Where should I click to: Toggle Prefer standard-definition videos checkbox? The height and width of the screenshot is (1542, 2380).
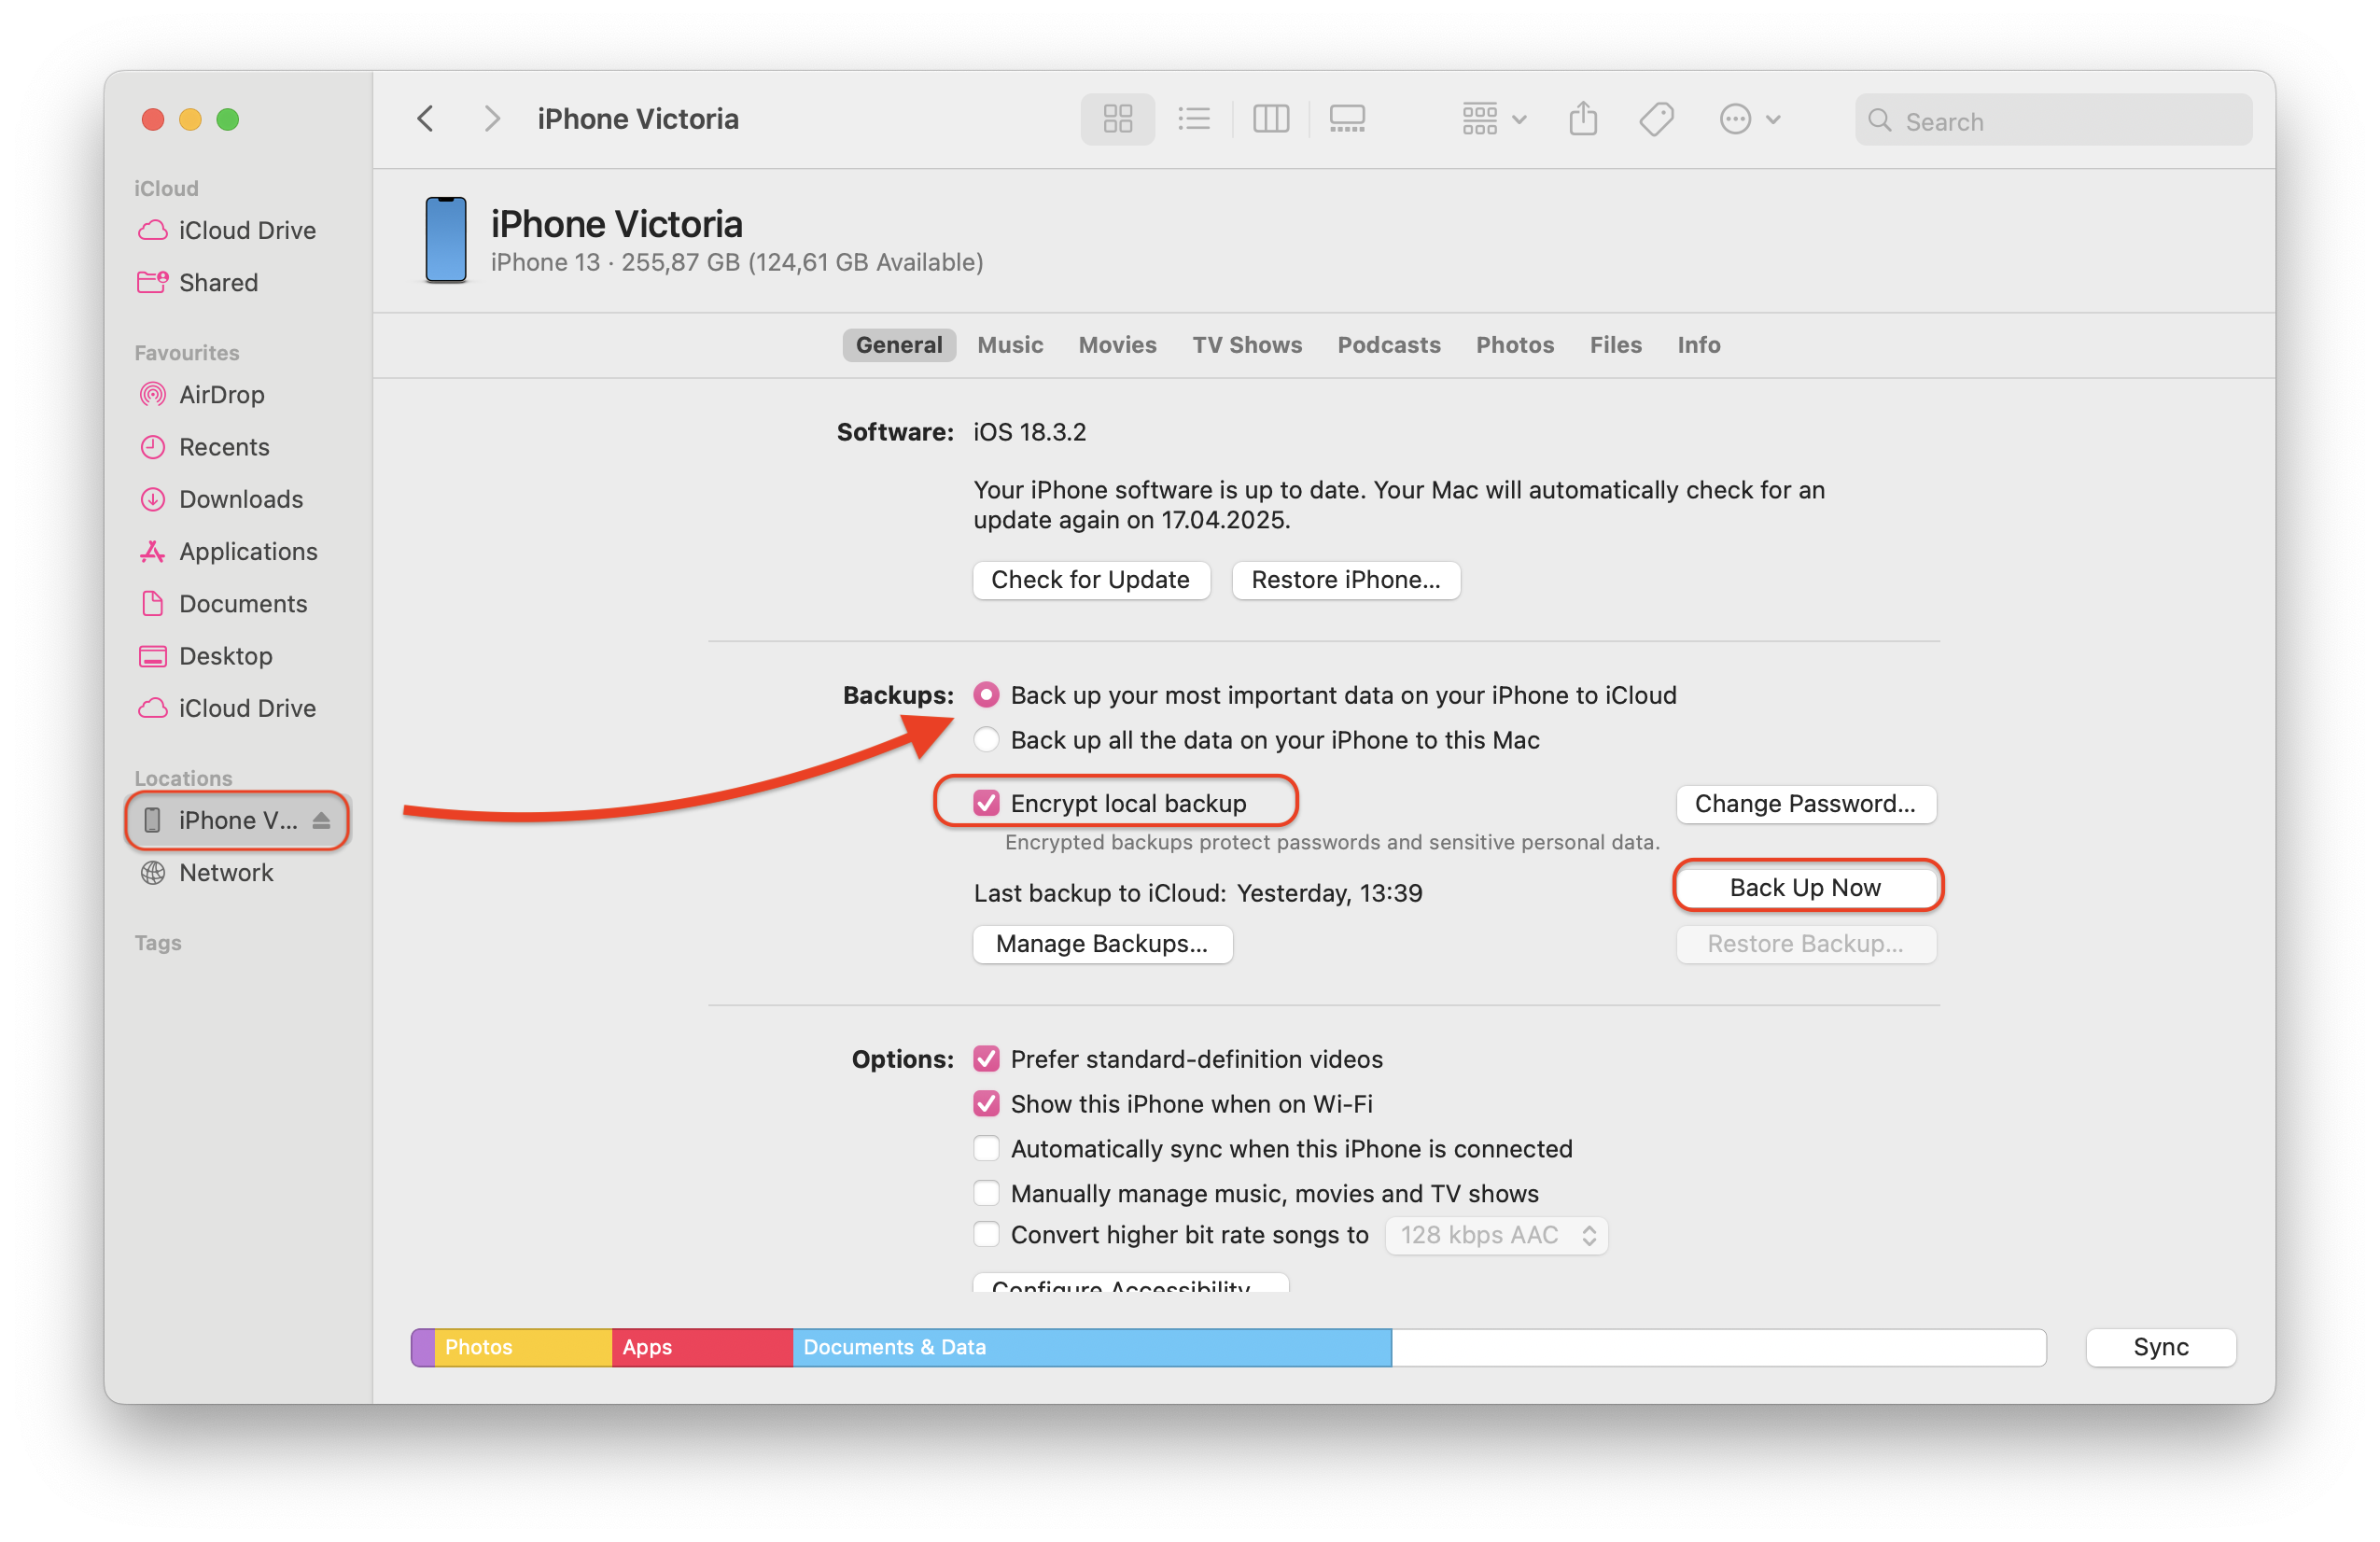point(987,1059)
